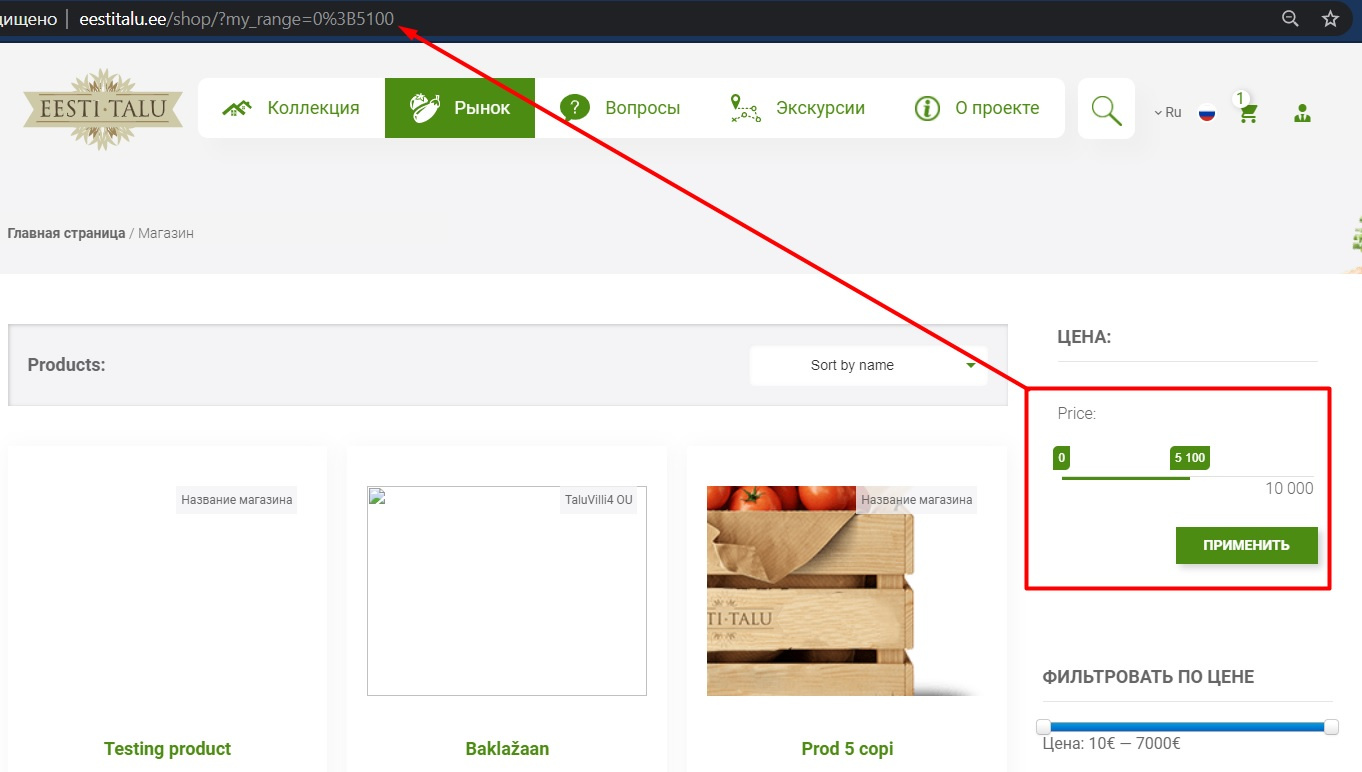Screen dimensions: 1362x772
Task: Open the Prod 5 copi product link
Action: coord(847,749)
